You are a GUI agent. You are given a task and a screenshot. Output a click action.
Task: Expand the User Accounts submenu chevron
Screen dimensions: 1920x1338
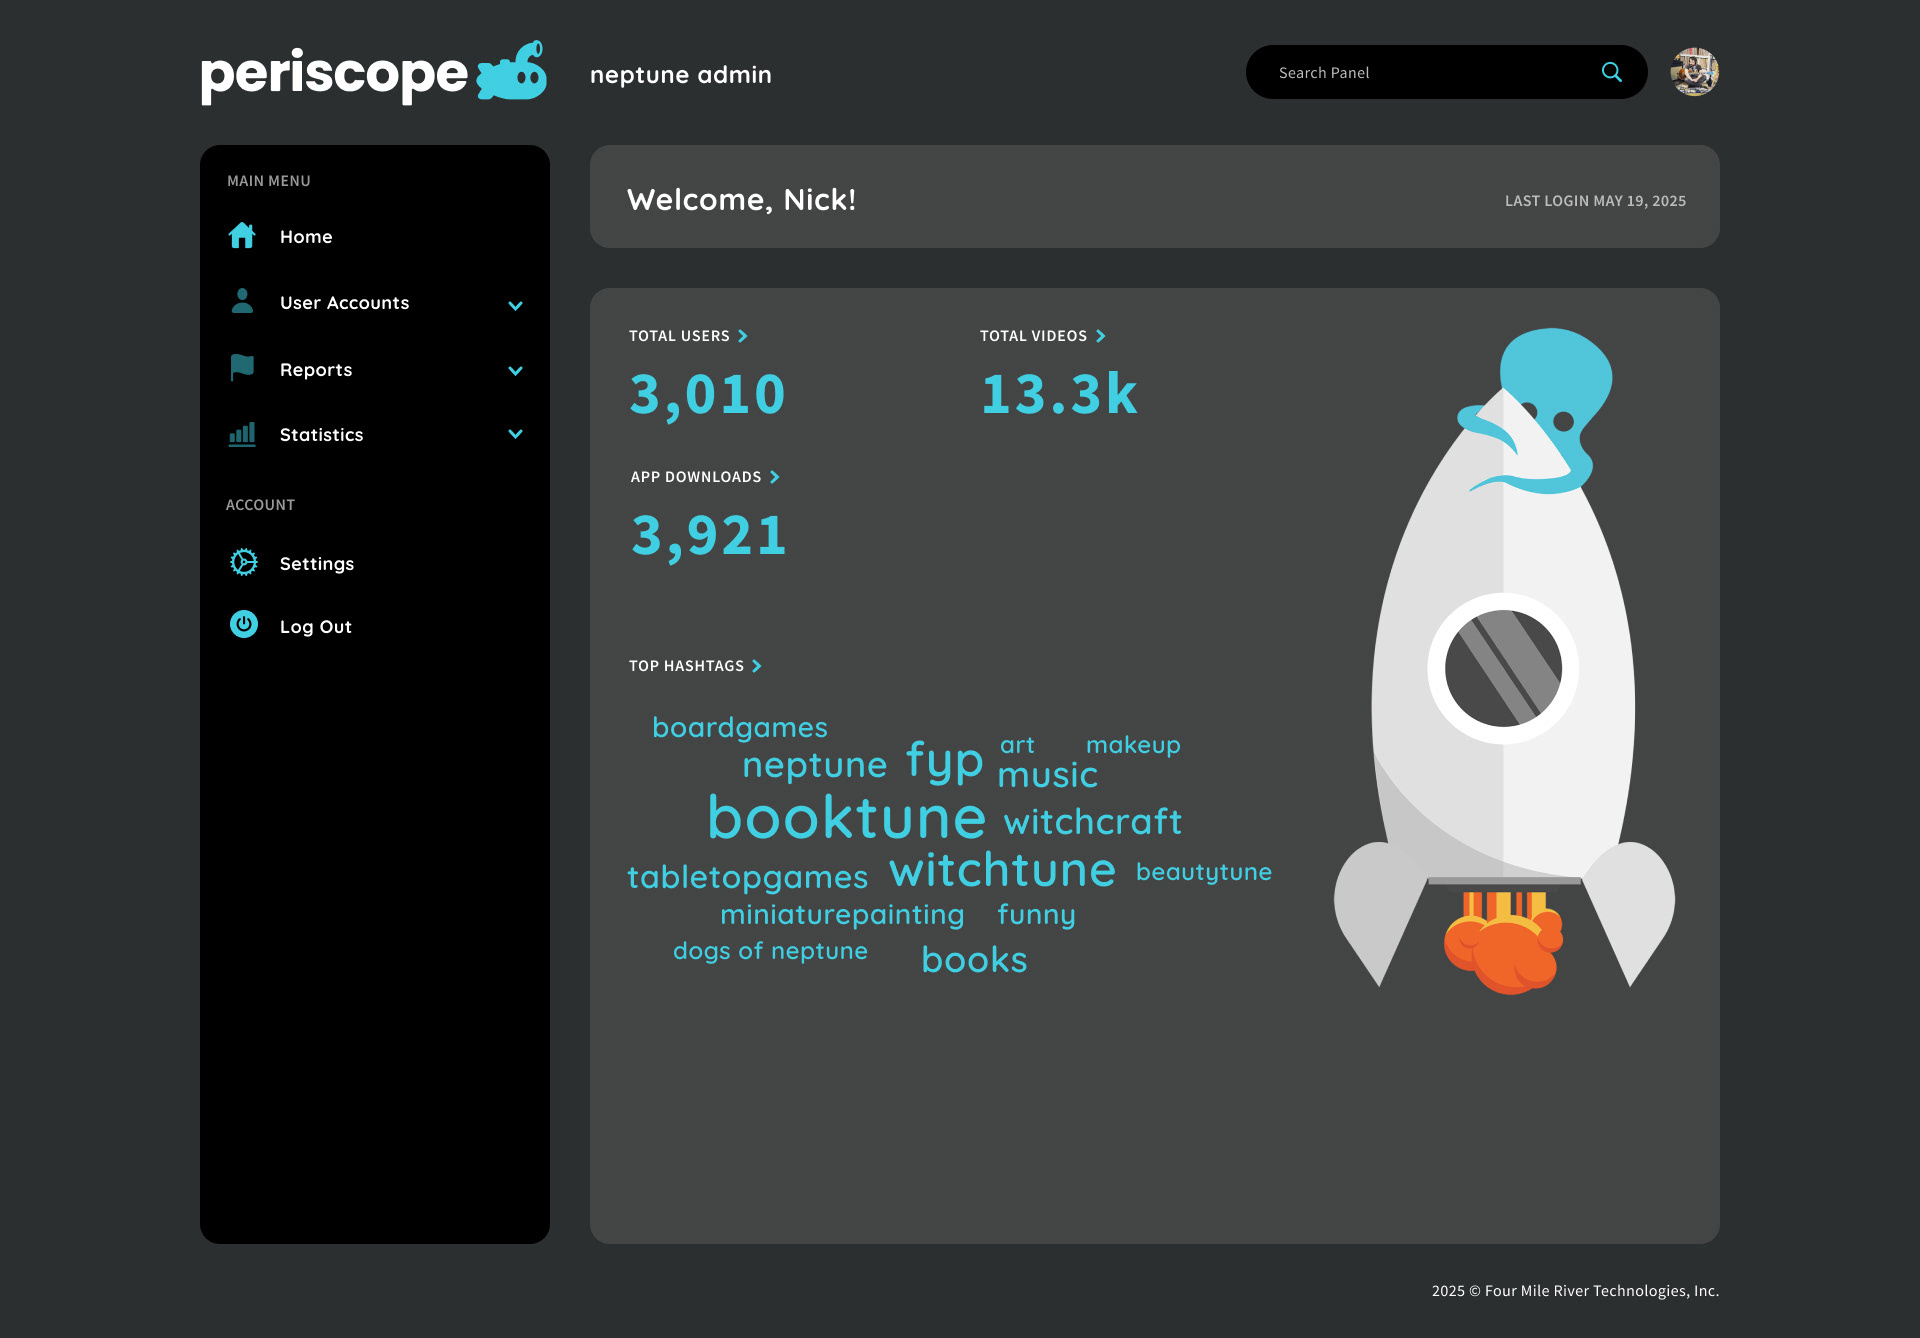click(x=515, y=305)
